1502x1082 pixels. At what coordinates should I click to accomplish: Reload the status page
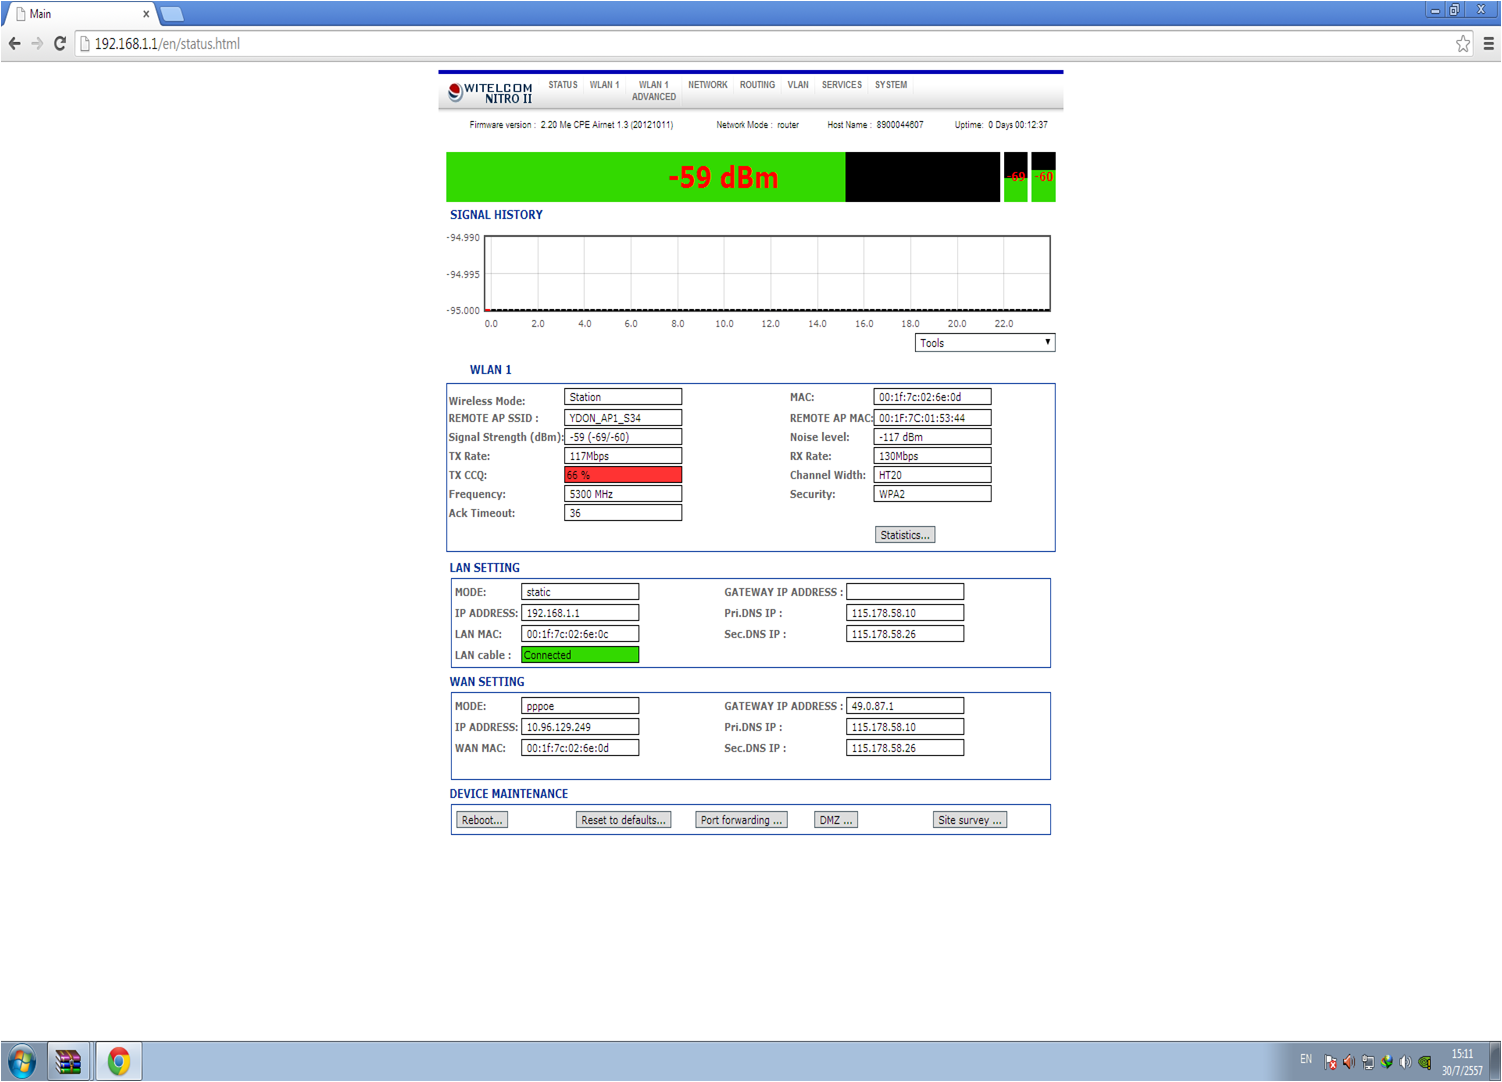tap(60, 44)
